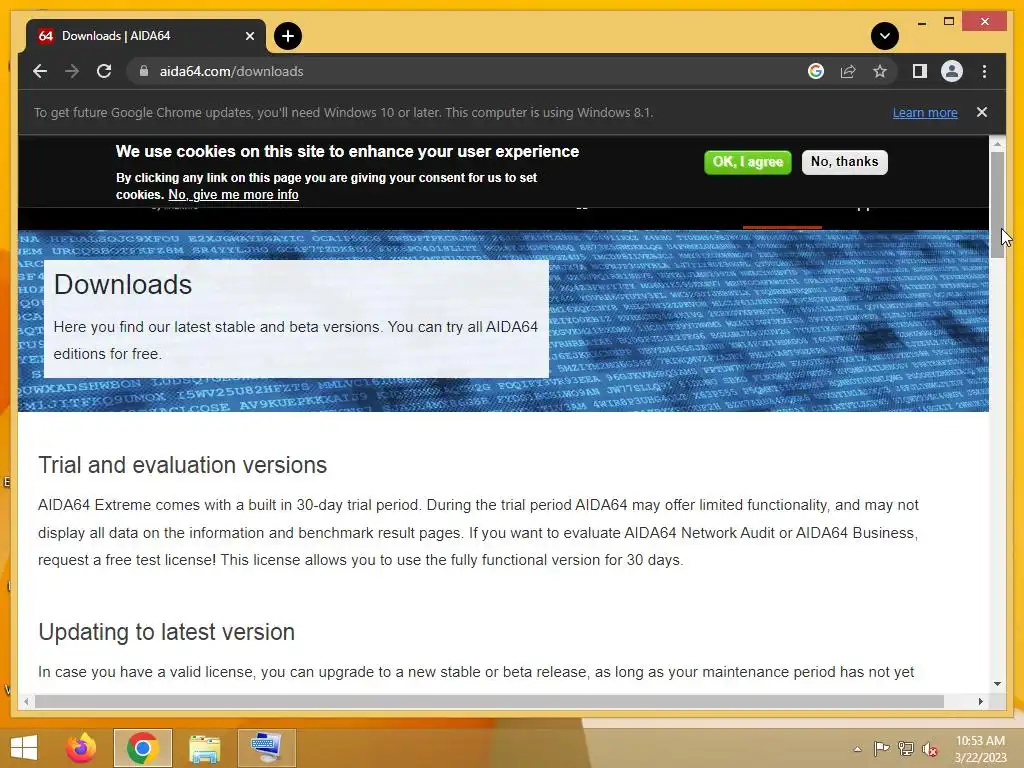Click the forward navigation arrow
1024x768 pixels.
(x=72, y=71)
